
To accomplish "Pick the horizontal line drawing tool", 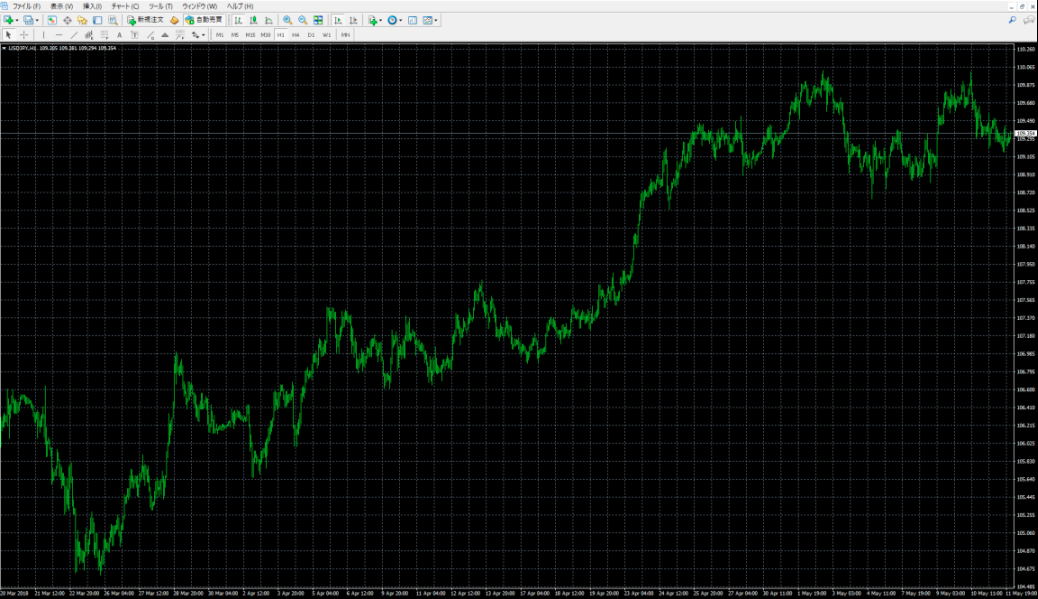I will click(x=59, y=35).
